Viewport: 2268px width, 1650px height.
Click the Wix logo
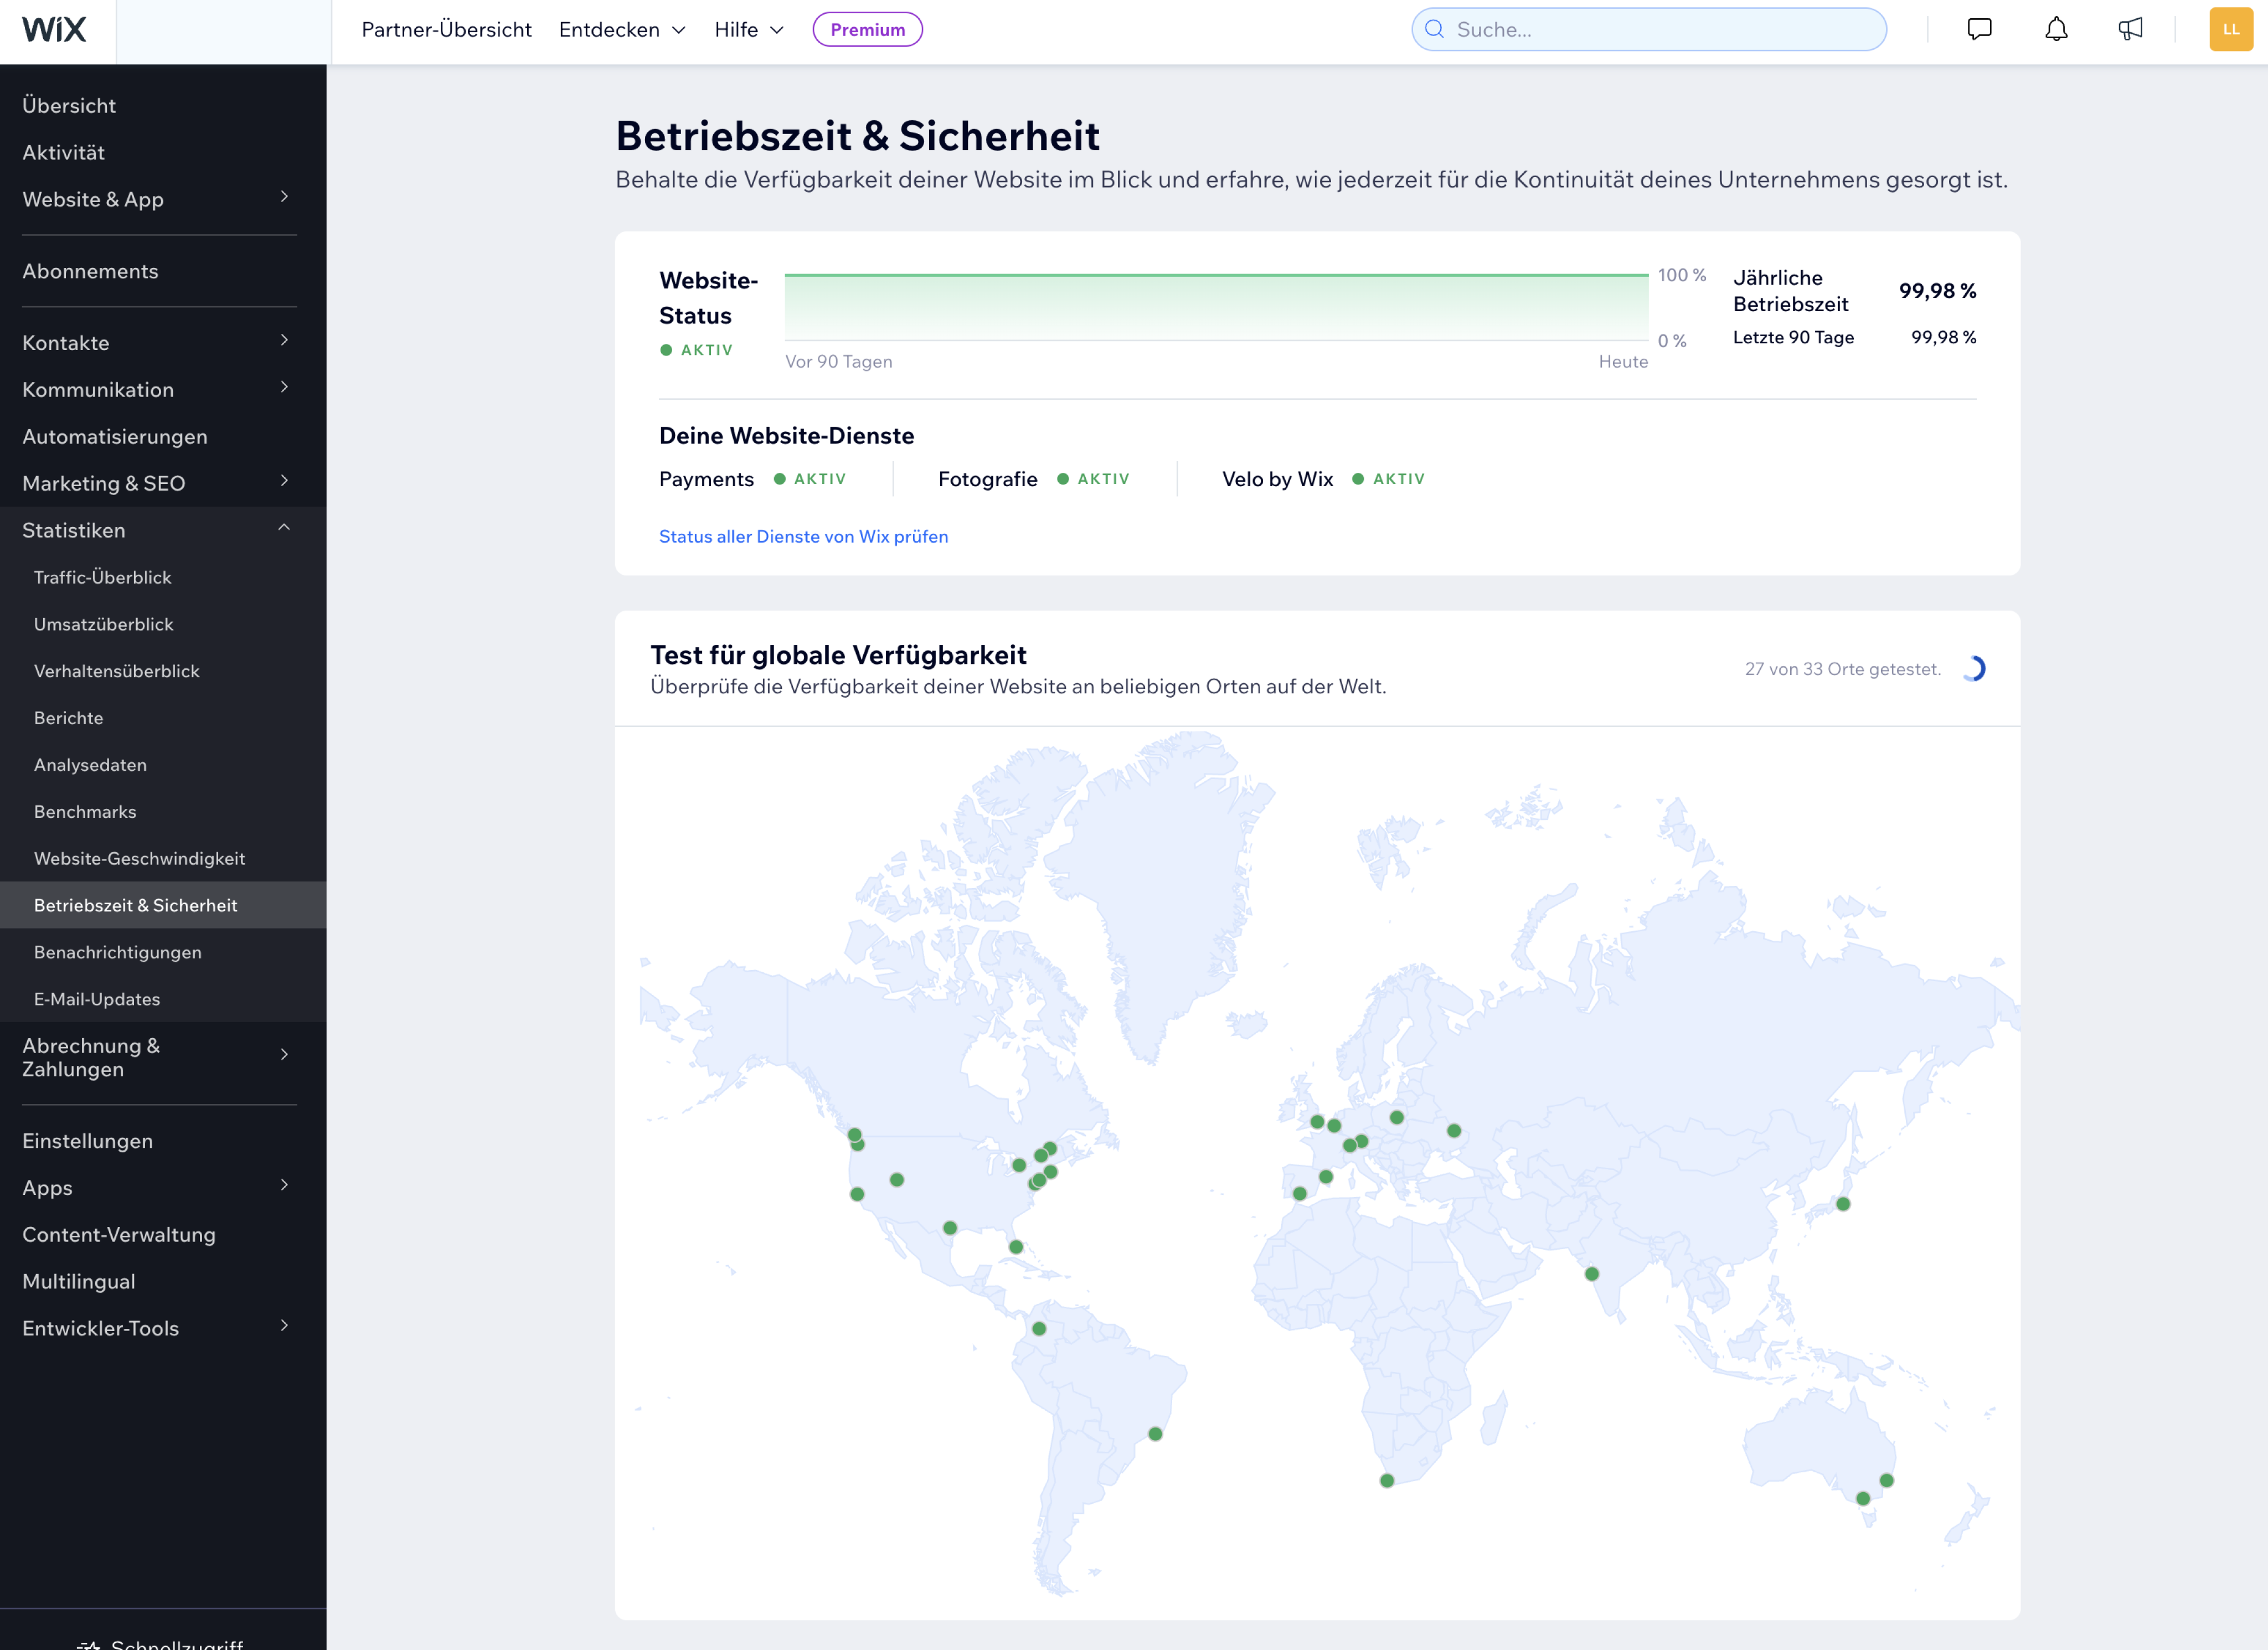coord(55,30)
